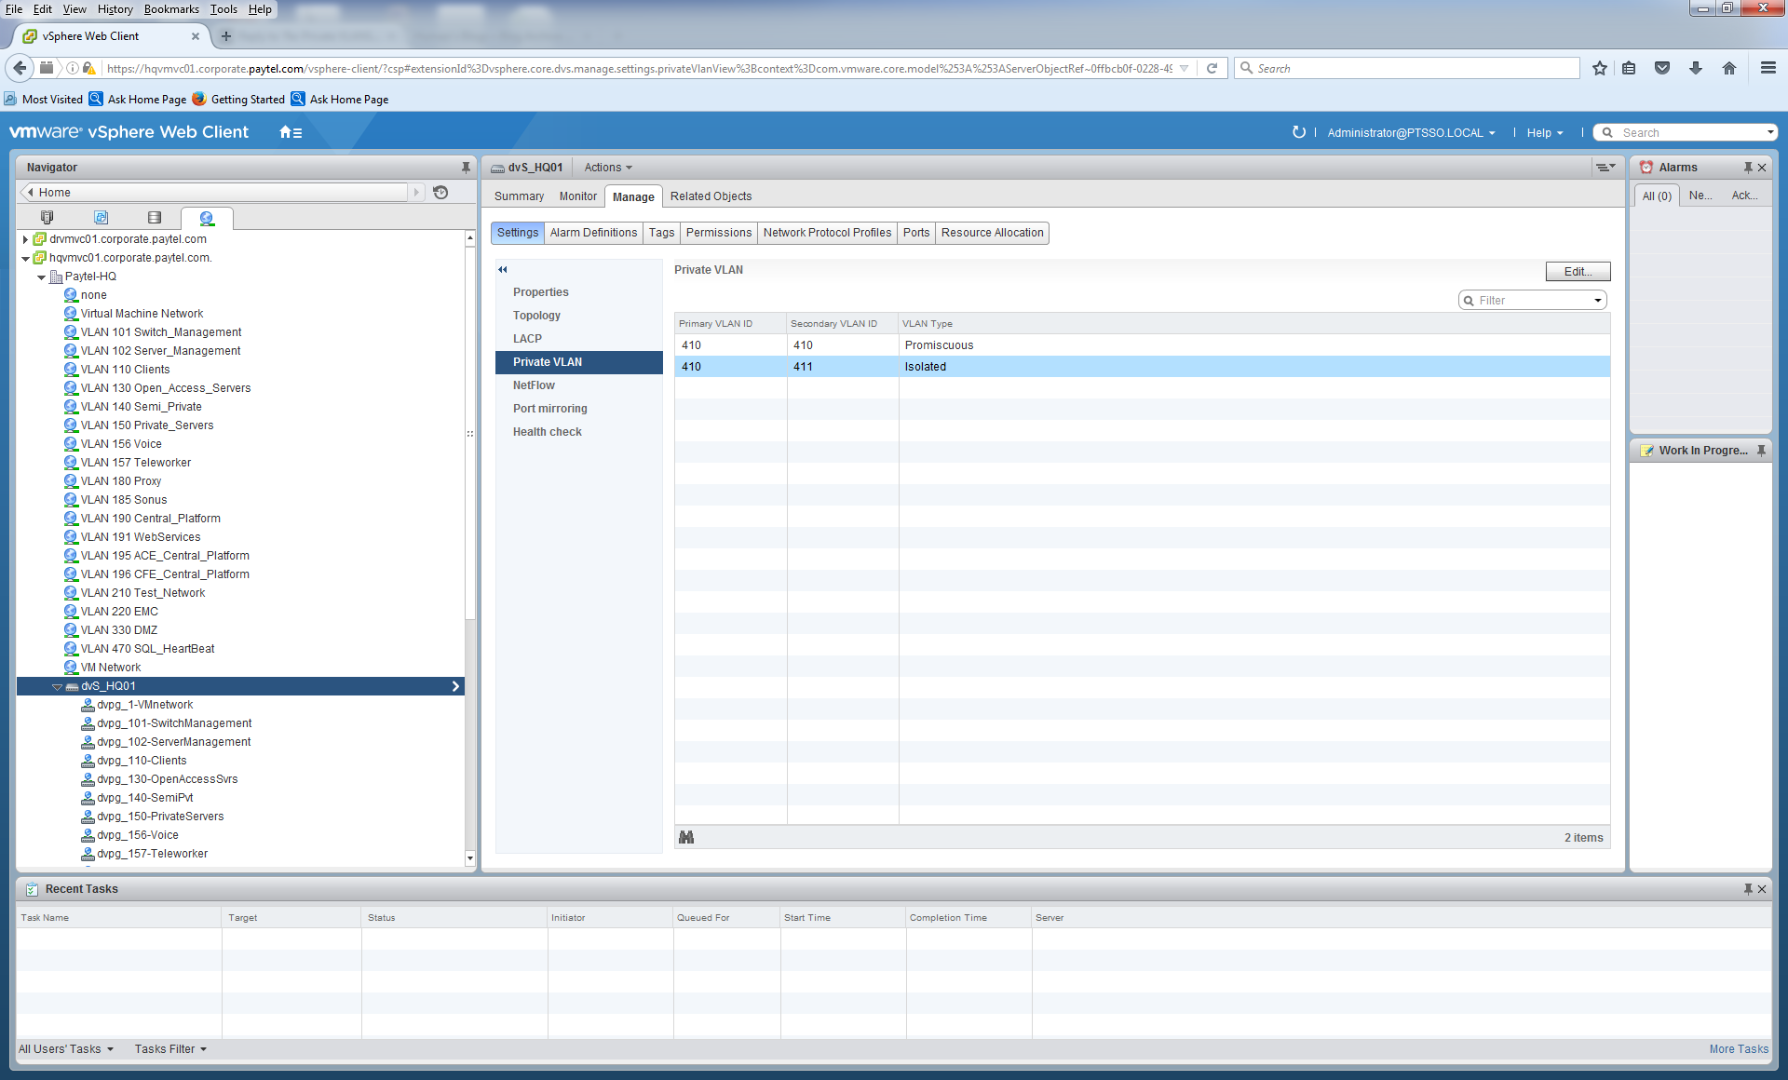Screen dimensions: 1788x1080
Task: Pin the Navigator panel
Action: click(x=465, y=167)
